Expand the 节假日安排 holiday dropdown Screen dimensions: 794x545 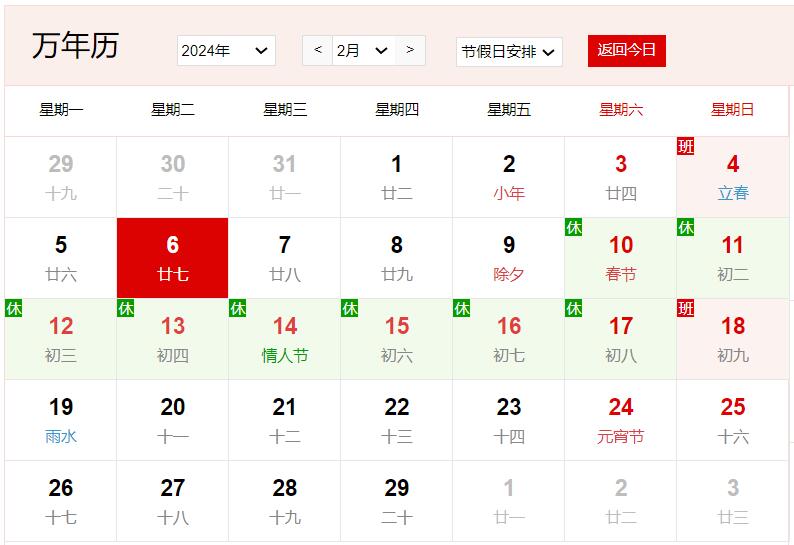pos(509,52)
